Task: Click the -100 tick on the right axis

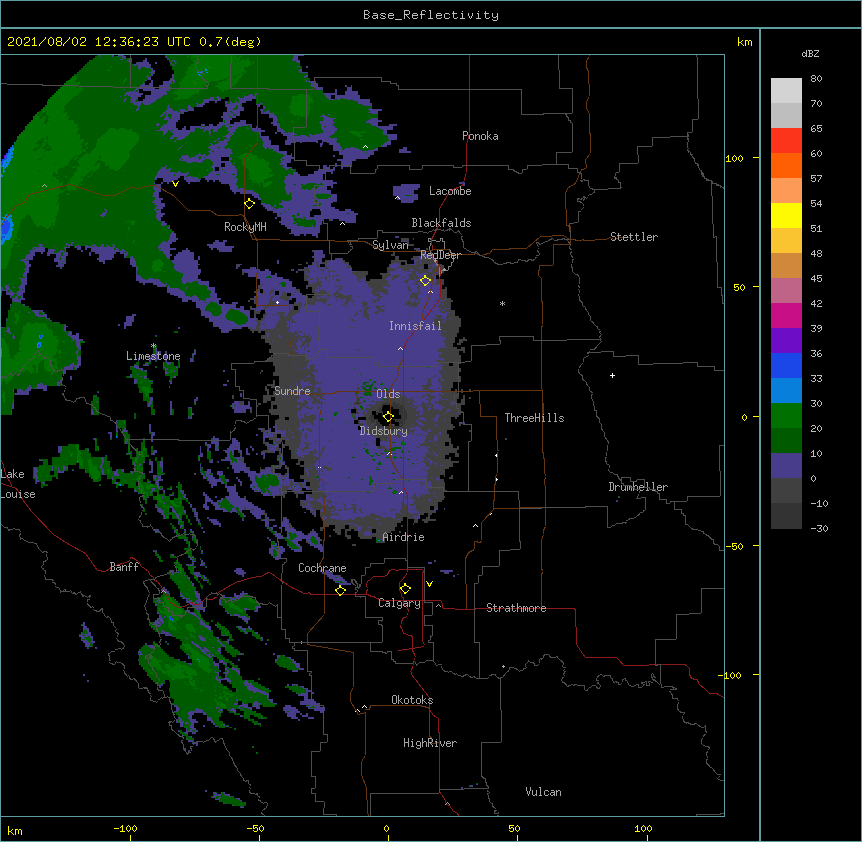Action: coord(731,675)
